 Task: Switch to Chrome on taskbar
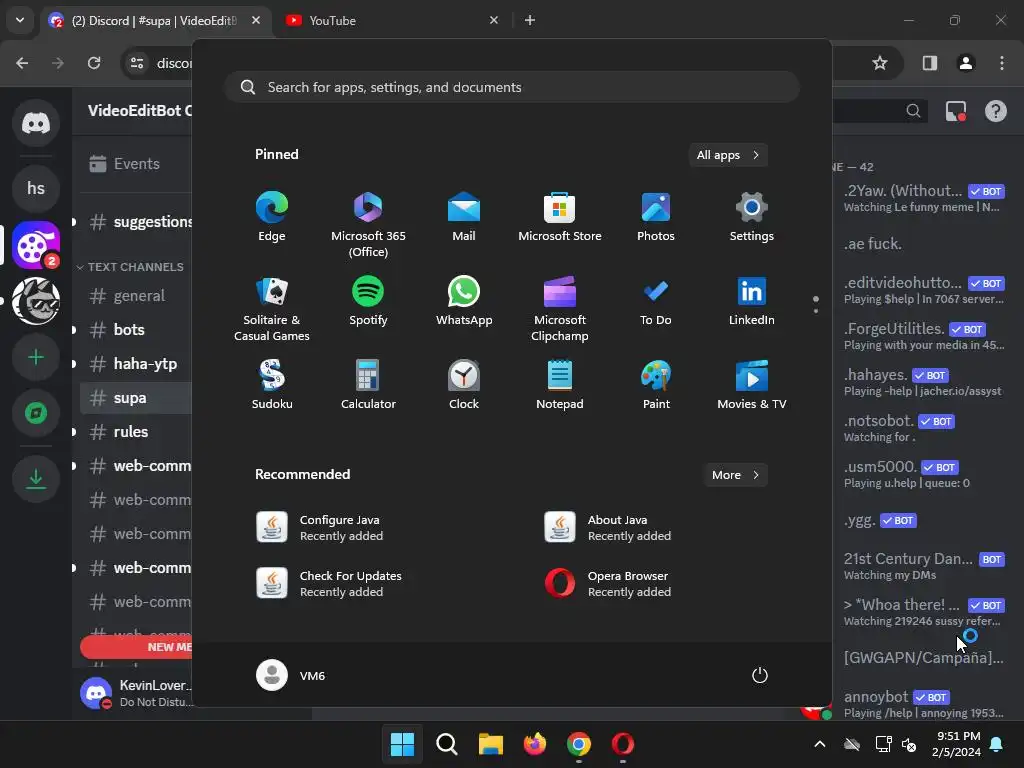click(579, 744)
